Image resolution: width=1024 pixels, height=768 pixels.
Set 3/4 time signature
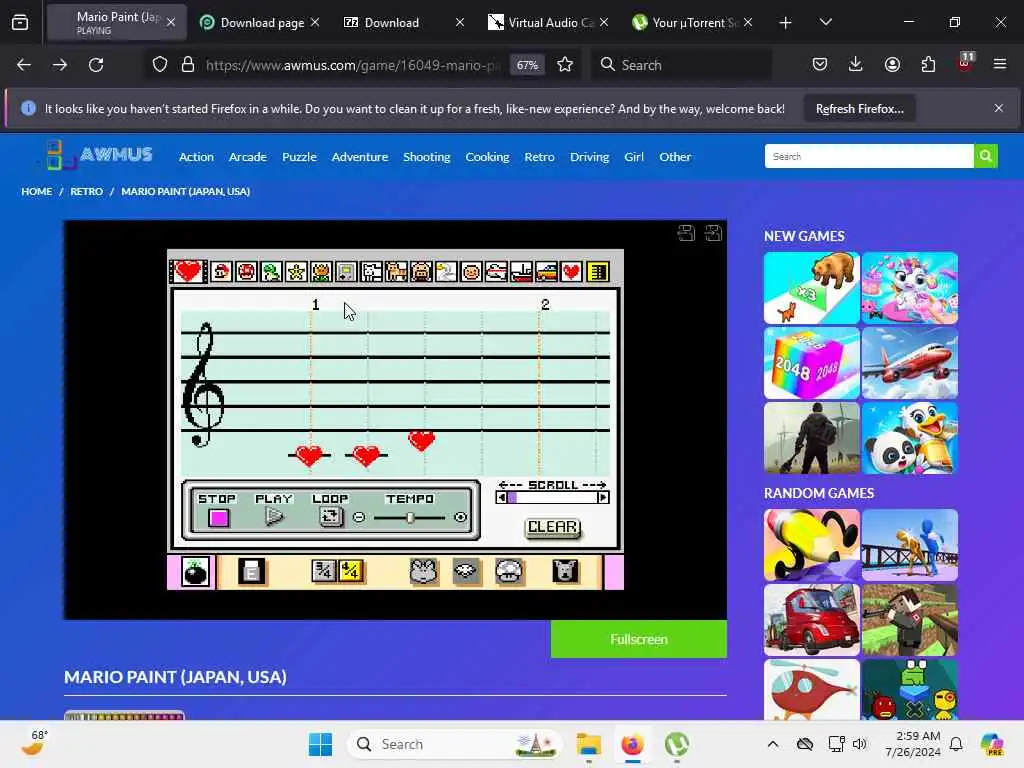click(x=324, y=571)
